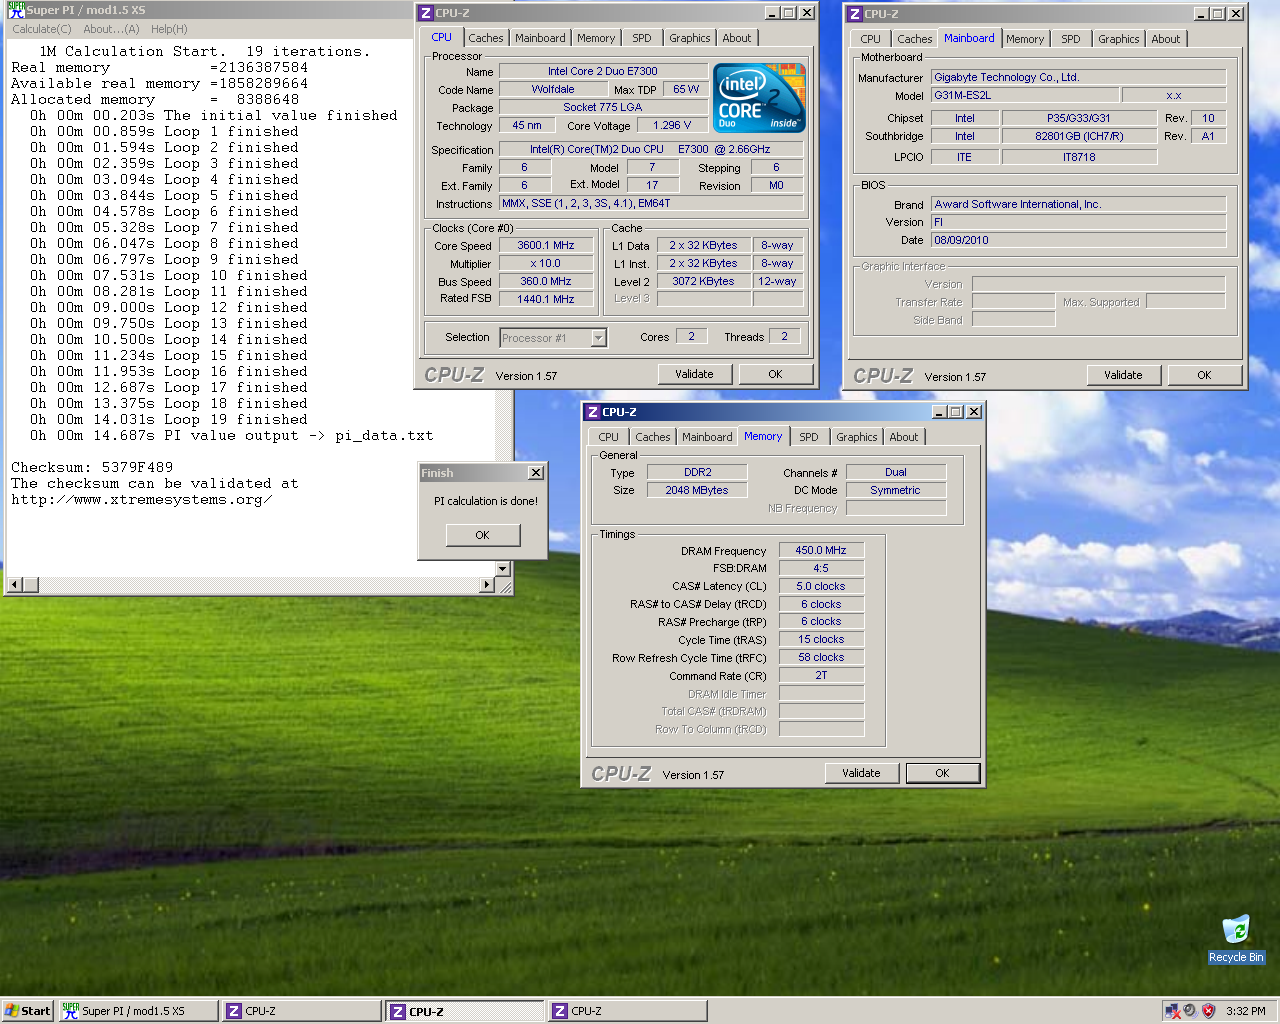Switch to SPD tab in the CPU window
This screenshot has height=1024, width=1280.
coord(642,38)
